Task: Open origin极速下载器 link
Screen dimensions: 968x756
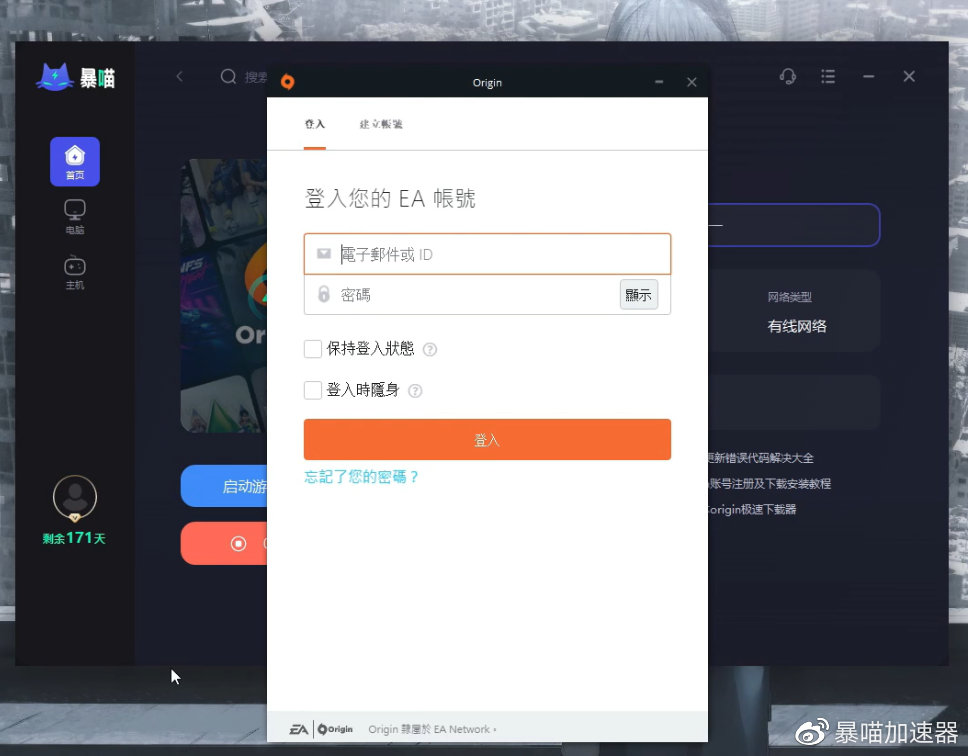Action: click(753, 509)
